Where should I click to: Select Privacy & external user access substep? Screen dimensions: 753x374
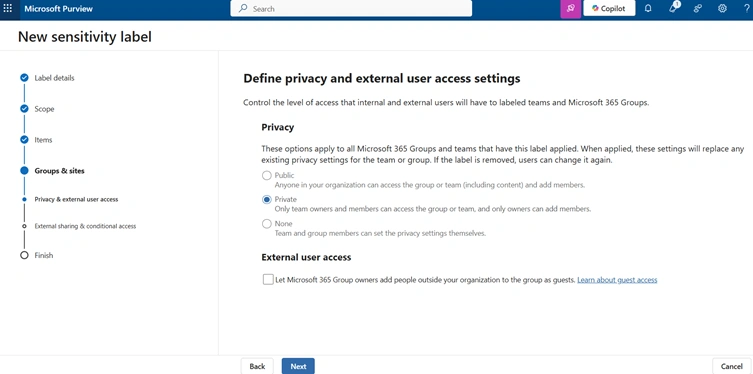click(x=76, y=199)
